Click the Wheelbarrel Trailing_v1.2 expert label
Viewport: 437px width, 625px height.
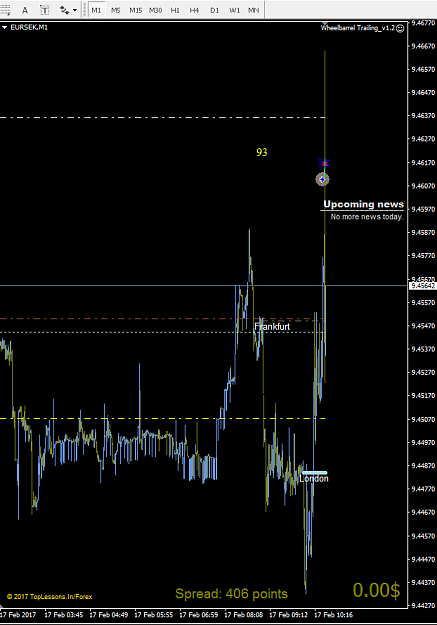[x=358, y=28]
